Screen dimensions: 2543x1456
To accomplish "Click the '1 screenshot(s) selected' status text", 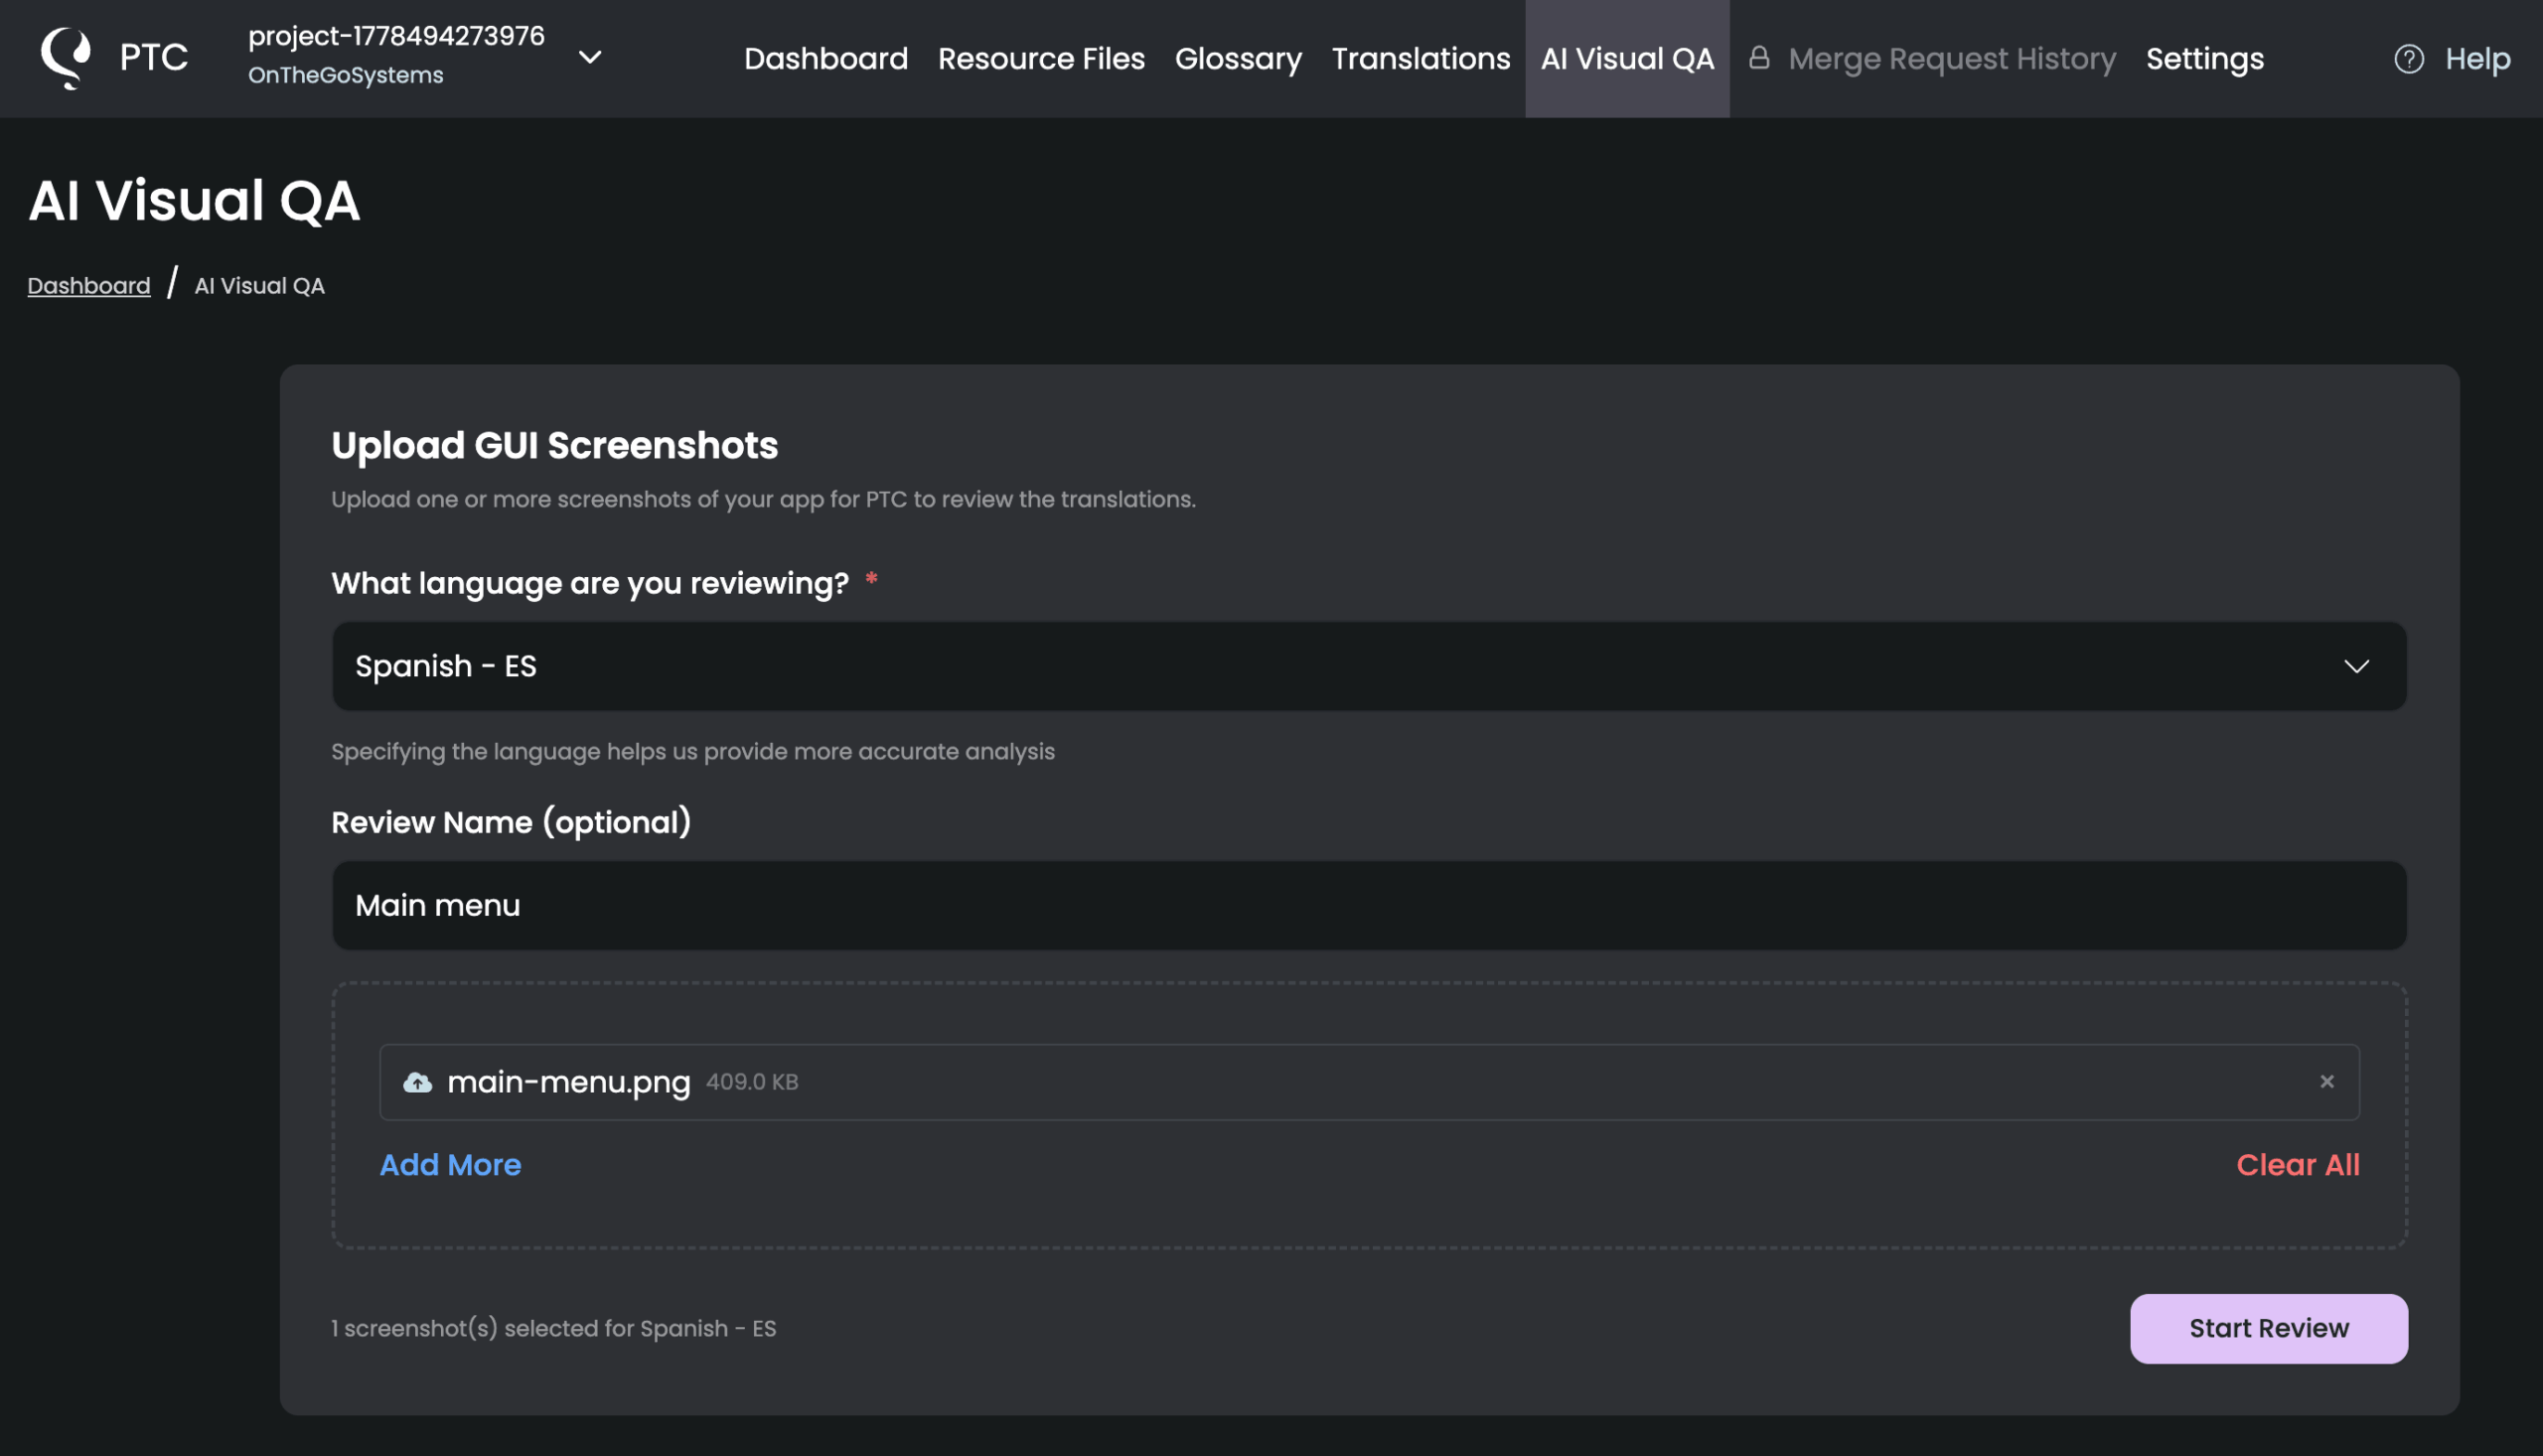I will [553, 1328].
